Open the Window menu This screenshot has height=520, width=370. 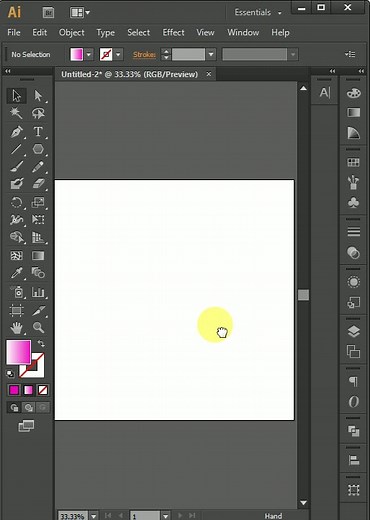[x=243, y=33]
